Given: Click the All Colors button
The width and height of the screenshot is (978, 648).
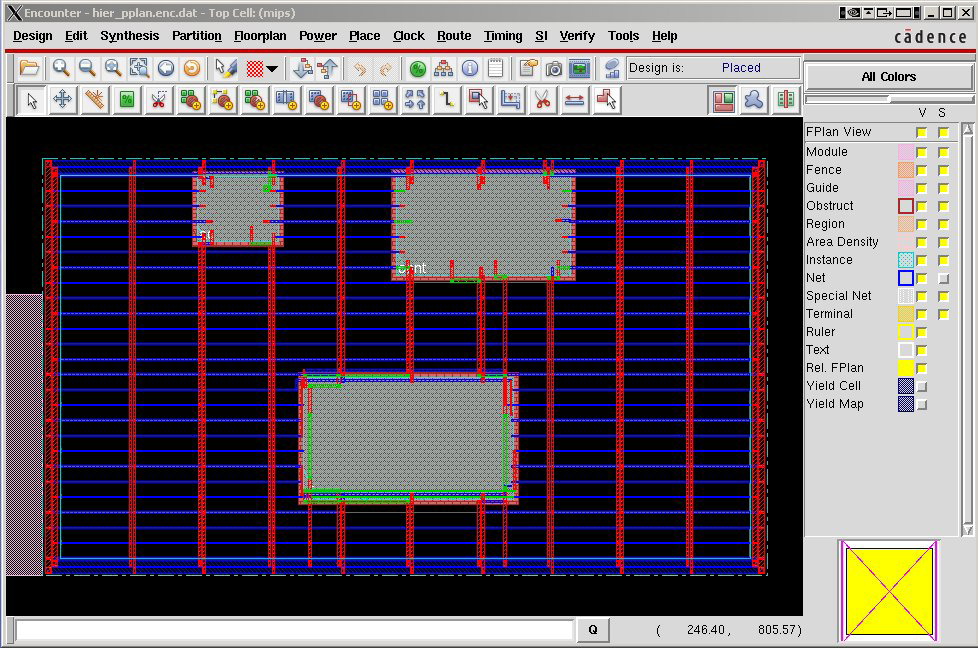Looking at the screenshot, I should pyautogui.click(x=889, y=77).
